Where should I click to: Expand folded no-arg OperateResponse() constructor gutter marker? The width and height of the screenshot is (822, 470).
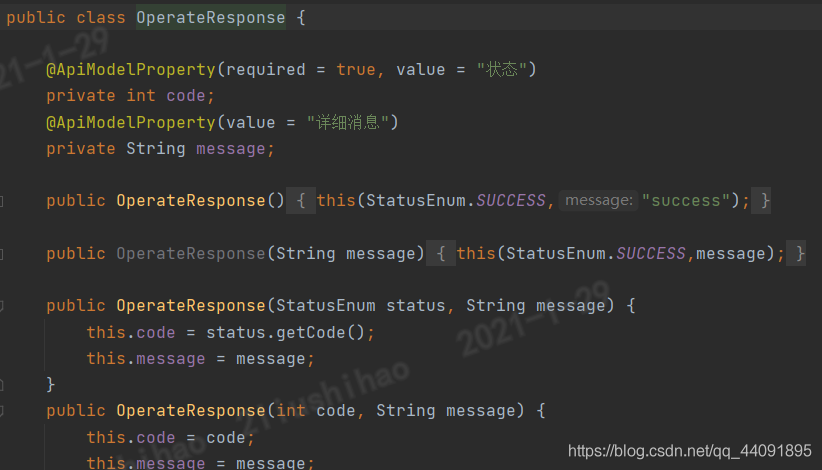tap(2, 201)
